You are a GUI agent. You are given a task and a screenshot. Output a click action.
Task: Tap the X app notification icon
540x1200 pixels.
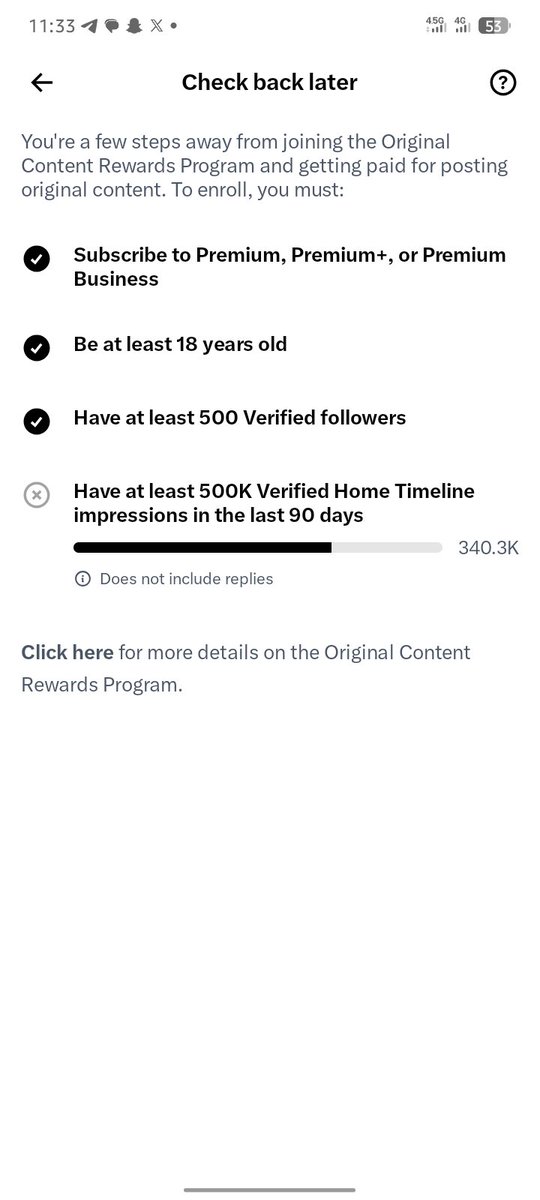coord(155,26)
